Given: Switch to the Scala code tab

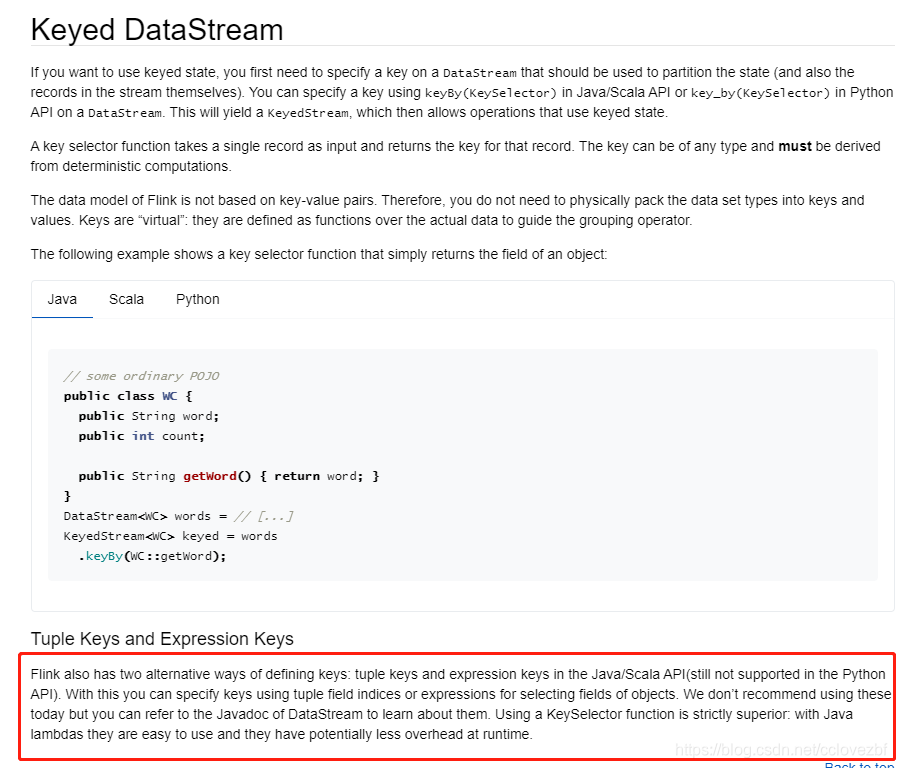Looking at the screenshot, I should pyautogui.click(x=126, y=299).
